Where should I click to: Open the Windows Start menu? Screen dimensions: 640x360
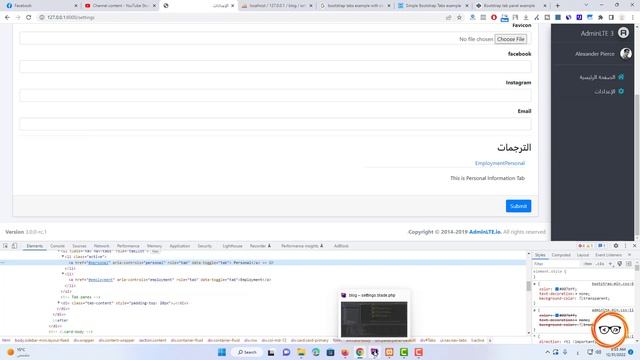pyautogui.click(x=222, y=352)
